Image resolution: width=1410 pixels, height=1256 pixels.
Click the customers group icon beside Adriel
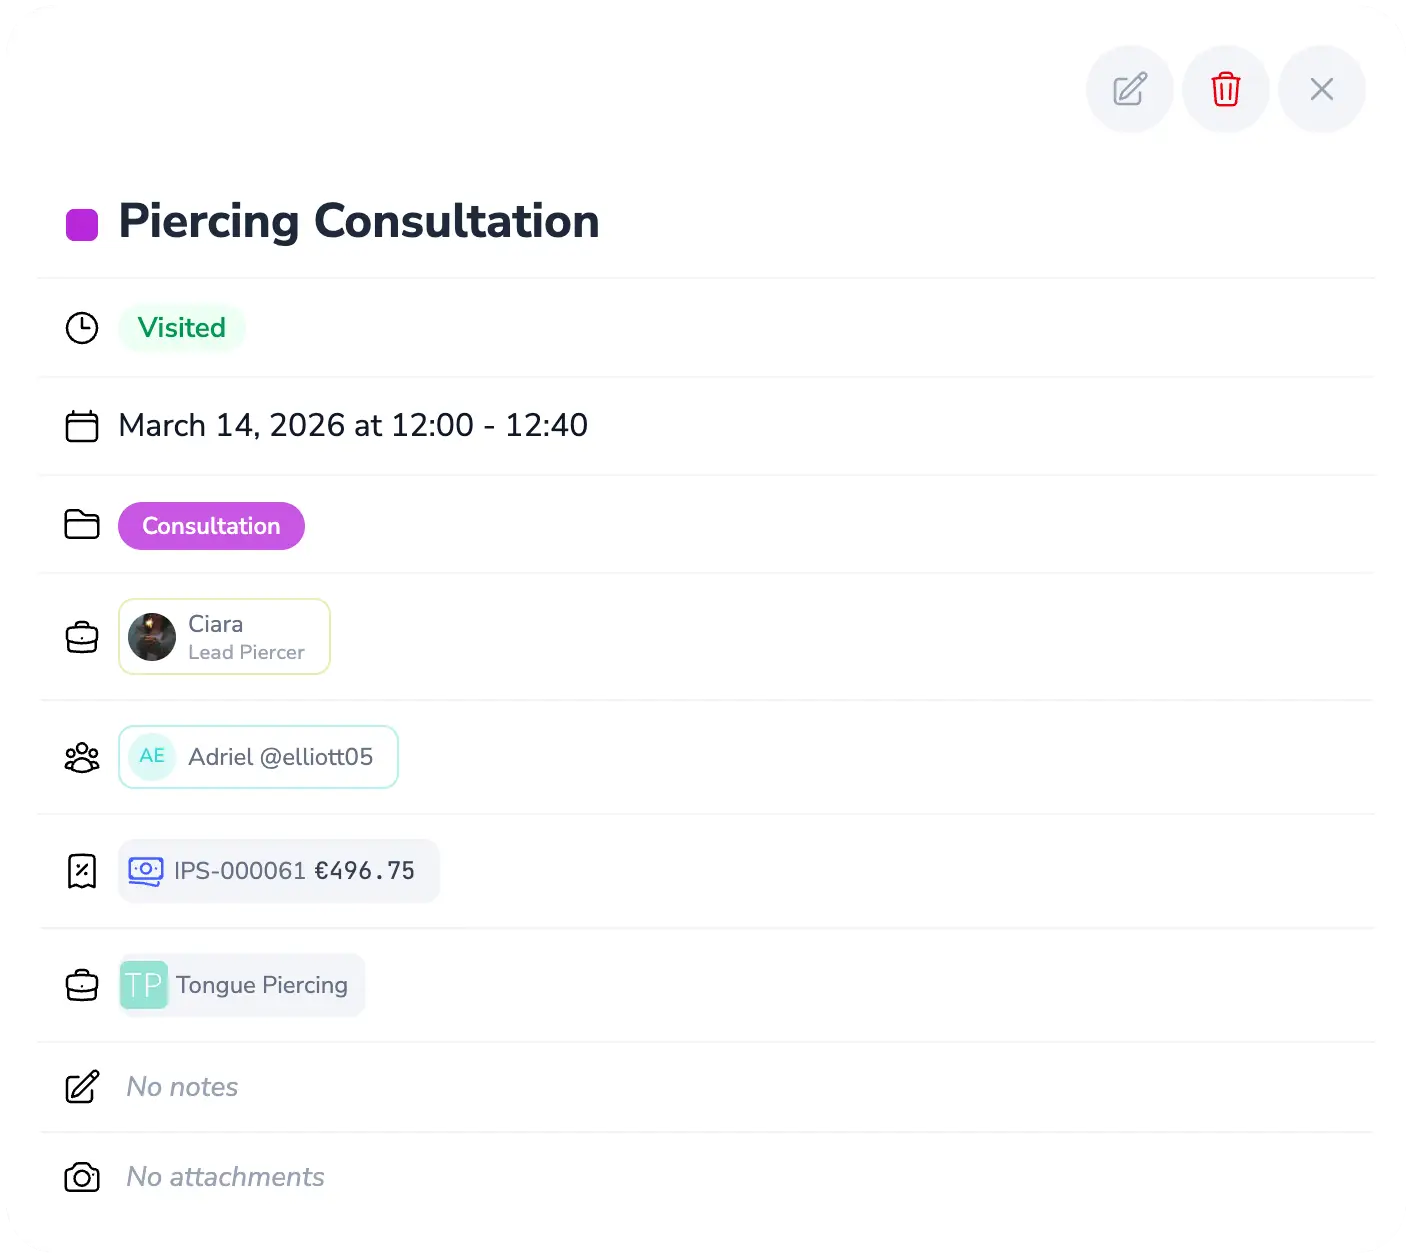click(82, 757)
